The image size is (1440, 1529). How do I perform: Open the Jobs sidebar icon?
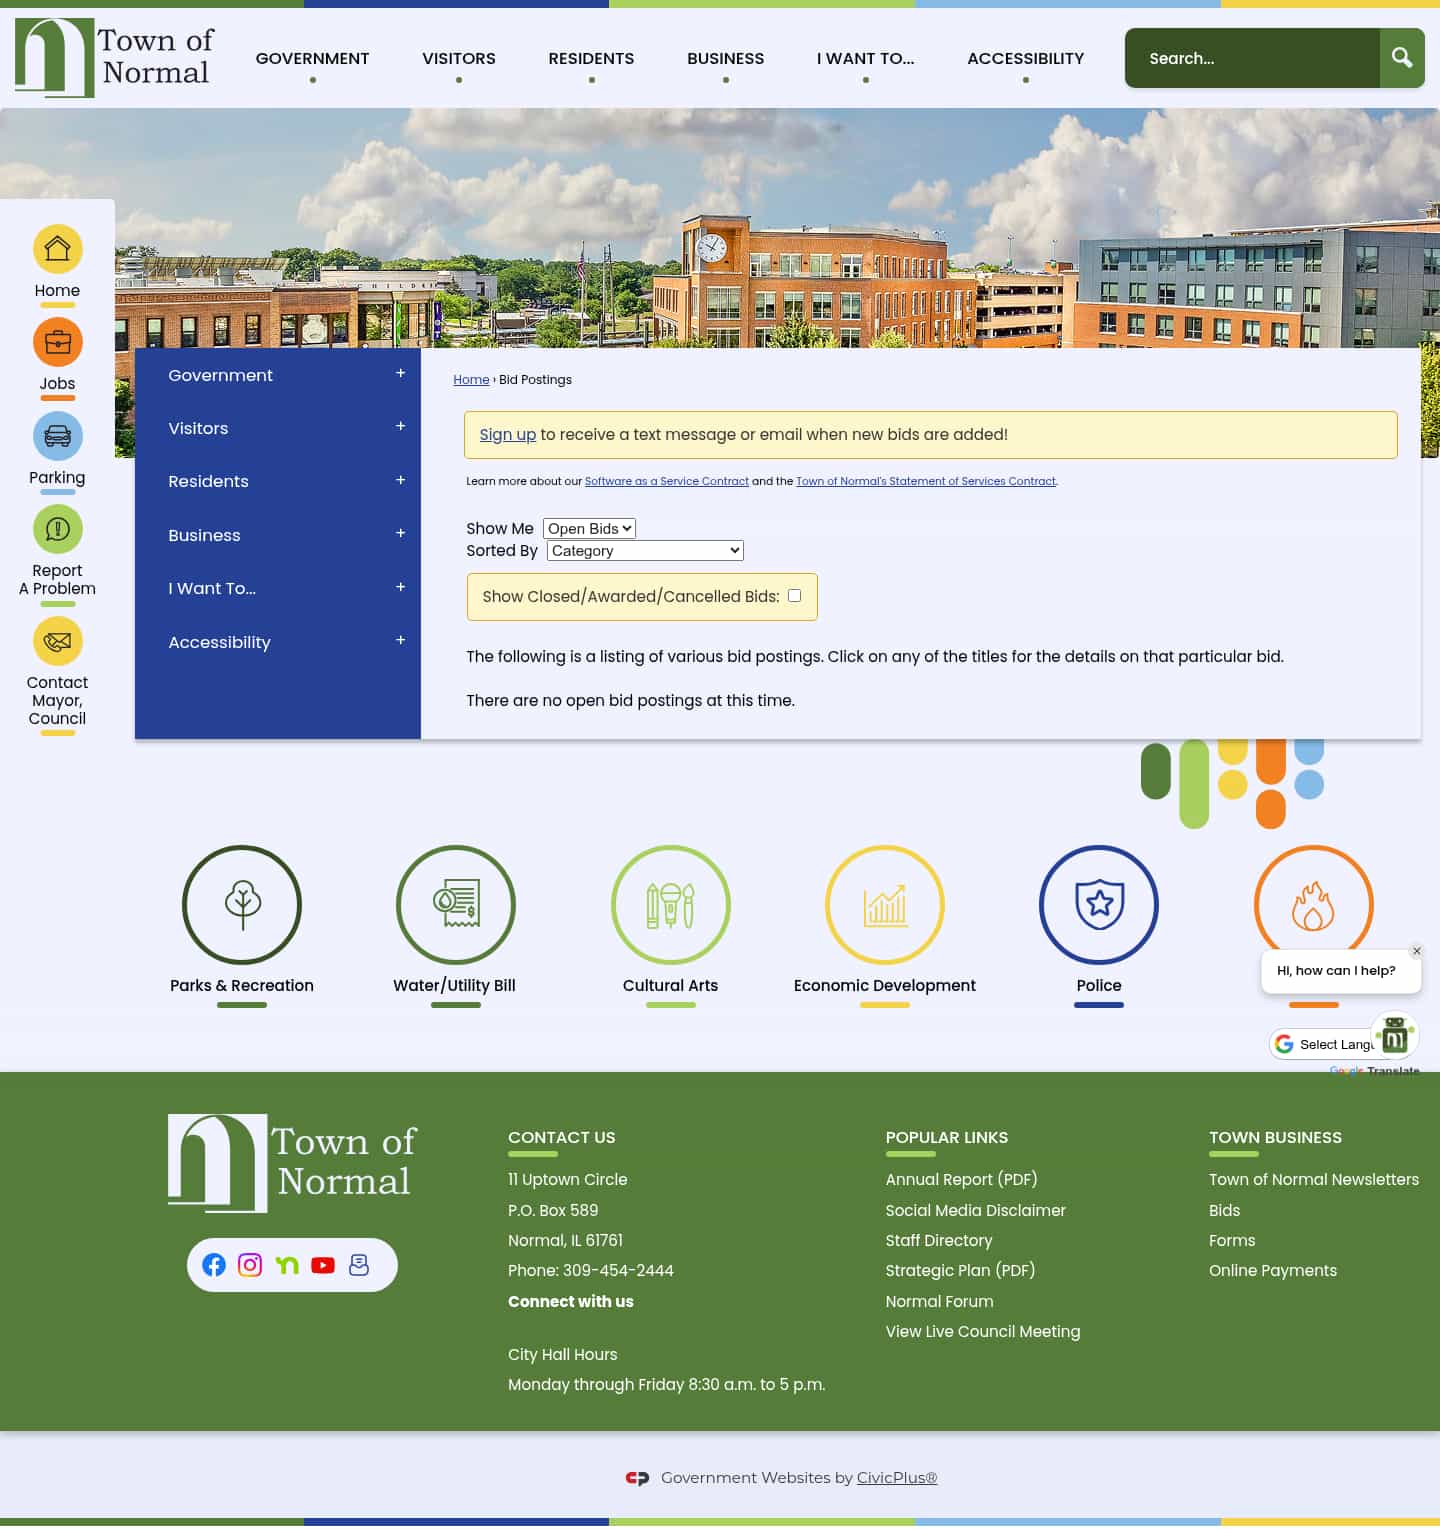[x=57, y=341]
